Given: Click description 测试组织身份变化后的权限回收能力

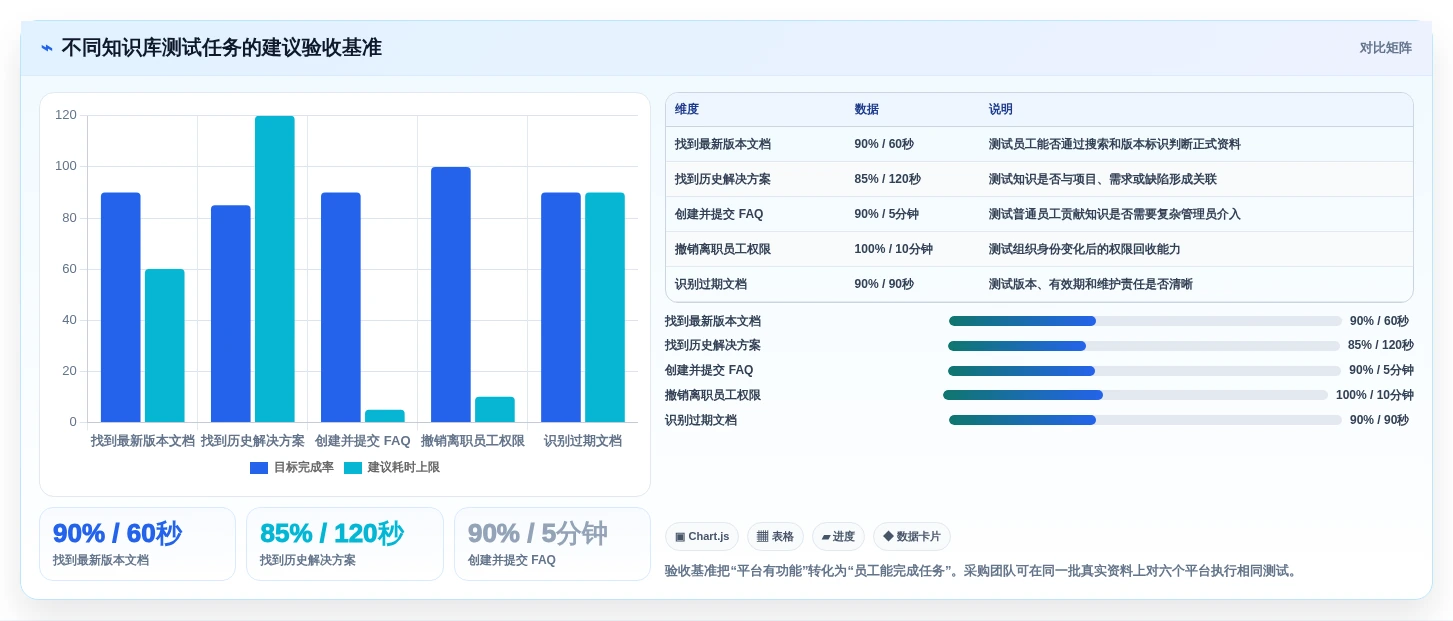Looking at the screenshot, I should click(1085, 249).
